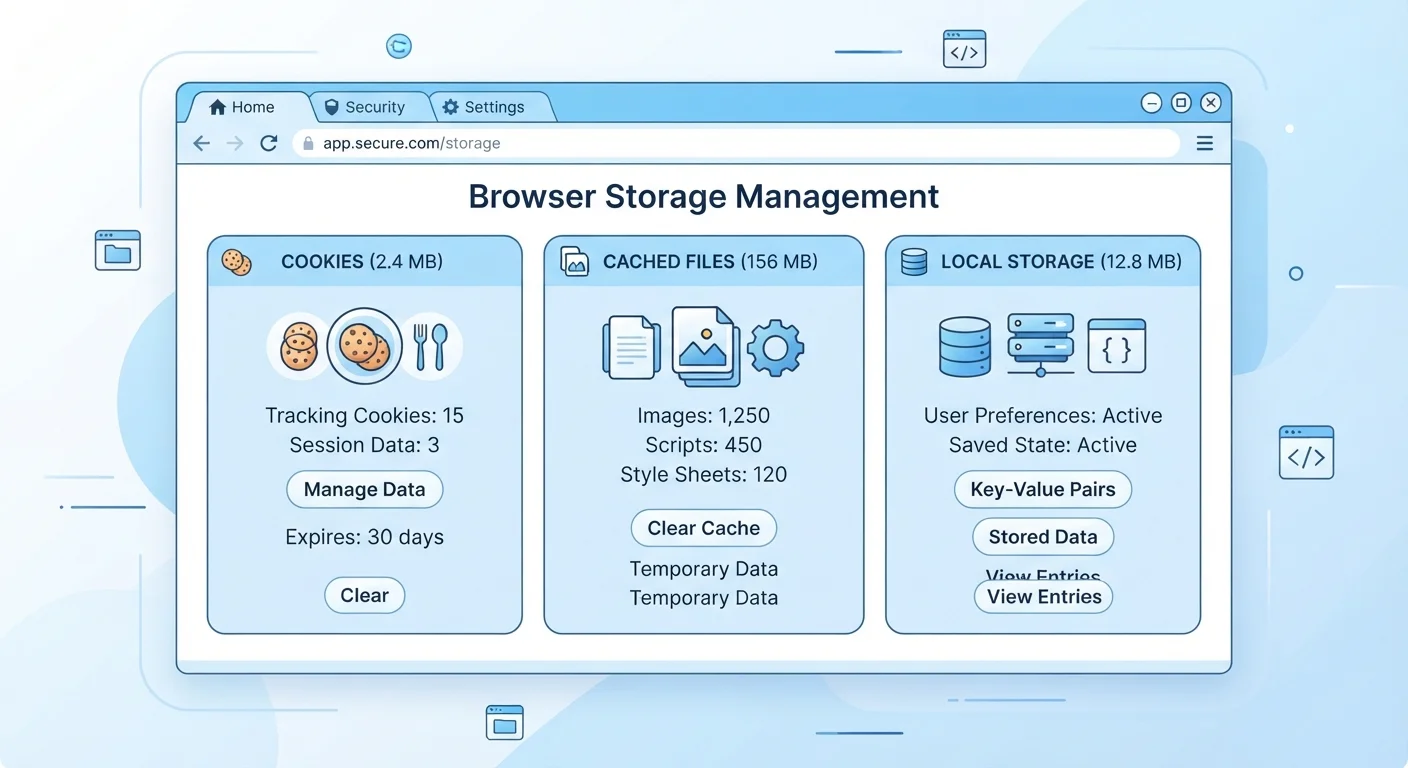Click the folder window icon at bottom
Viewport: 1408px width, 768px height.
tap(505, 722)
